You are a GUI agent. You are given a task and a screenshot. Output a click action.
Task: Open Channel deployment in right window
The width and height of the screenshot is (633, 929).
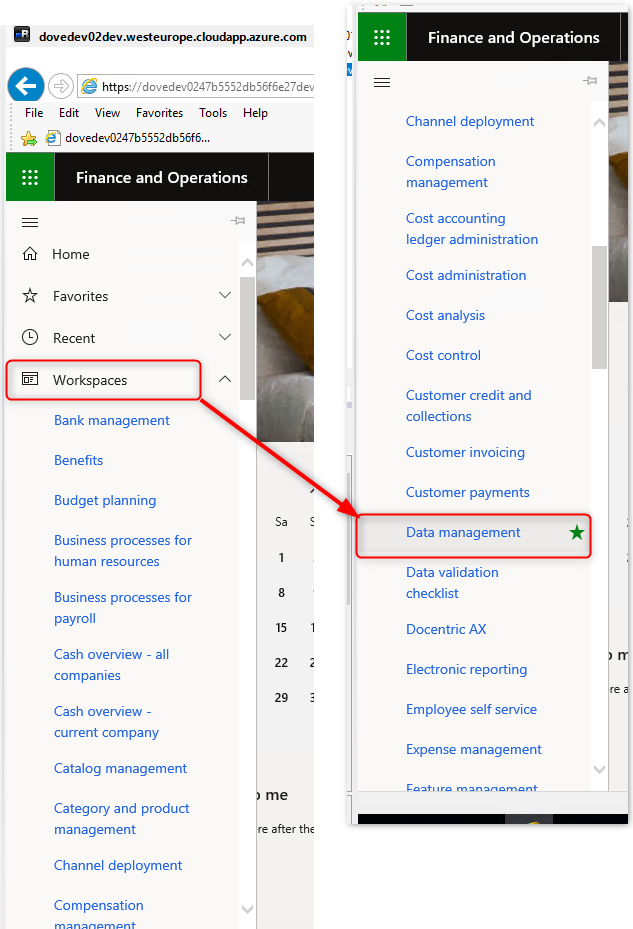[470, 121]
